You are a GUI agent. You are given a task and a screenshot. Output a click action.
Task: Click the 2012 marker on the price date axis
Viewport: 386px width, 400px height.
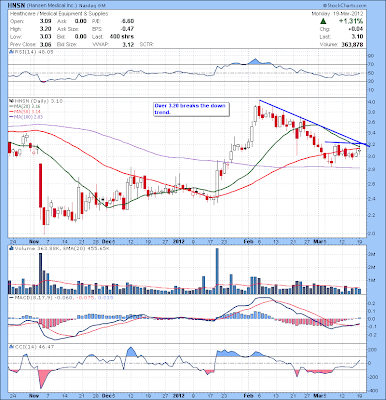[179, 240]
